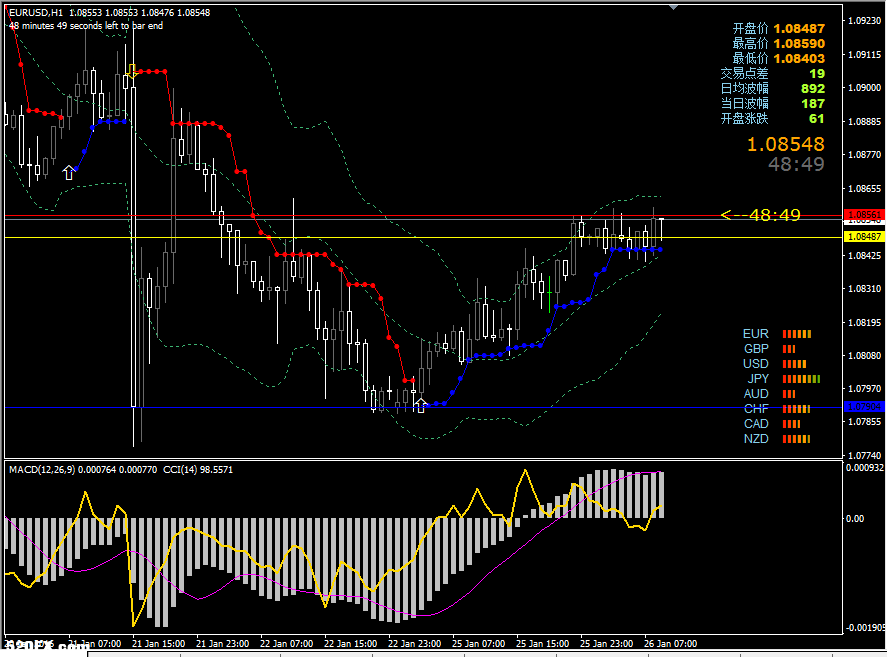Viewport: 887px width, 657px height.
Task: Click the NZD strength meter bars
Action: point(796,439)
